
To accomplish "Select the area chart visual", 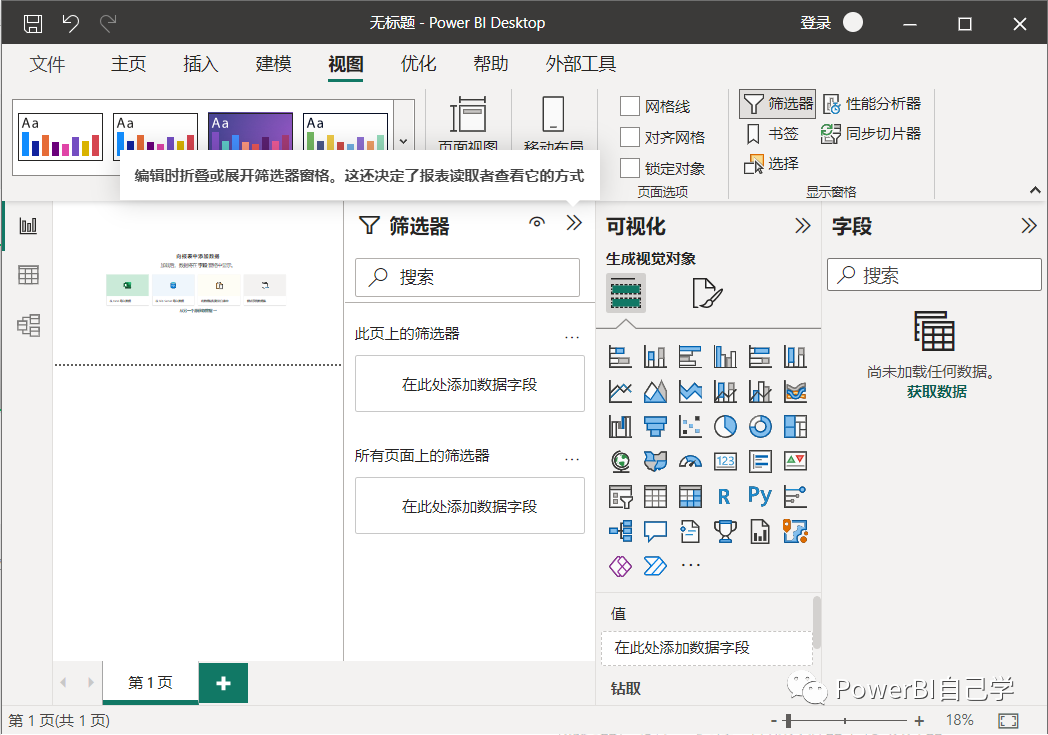I will 655,391.
